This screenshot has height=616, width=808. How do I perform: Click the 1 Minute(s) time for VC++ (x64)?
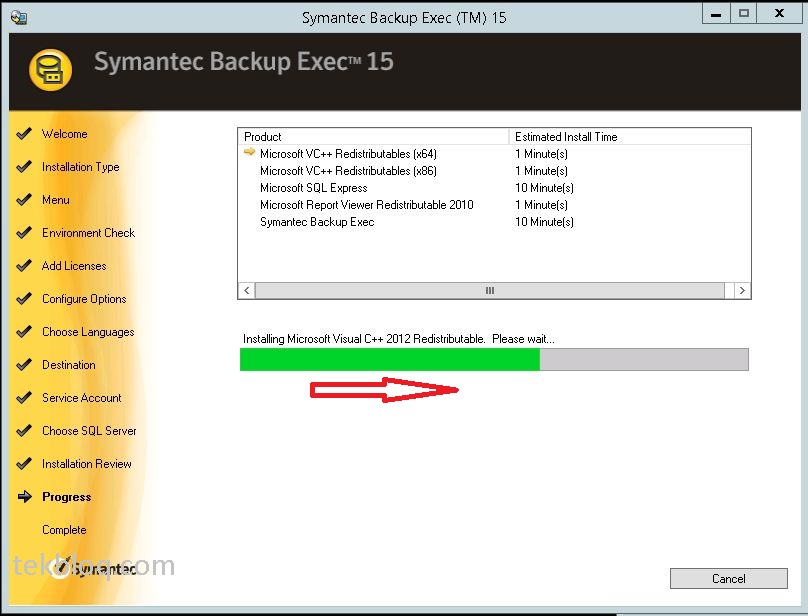541,154
